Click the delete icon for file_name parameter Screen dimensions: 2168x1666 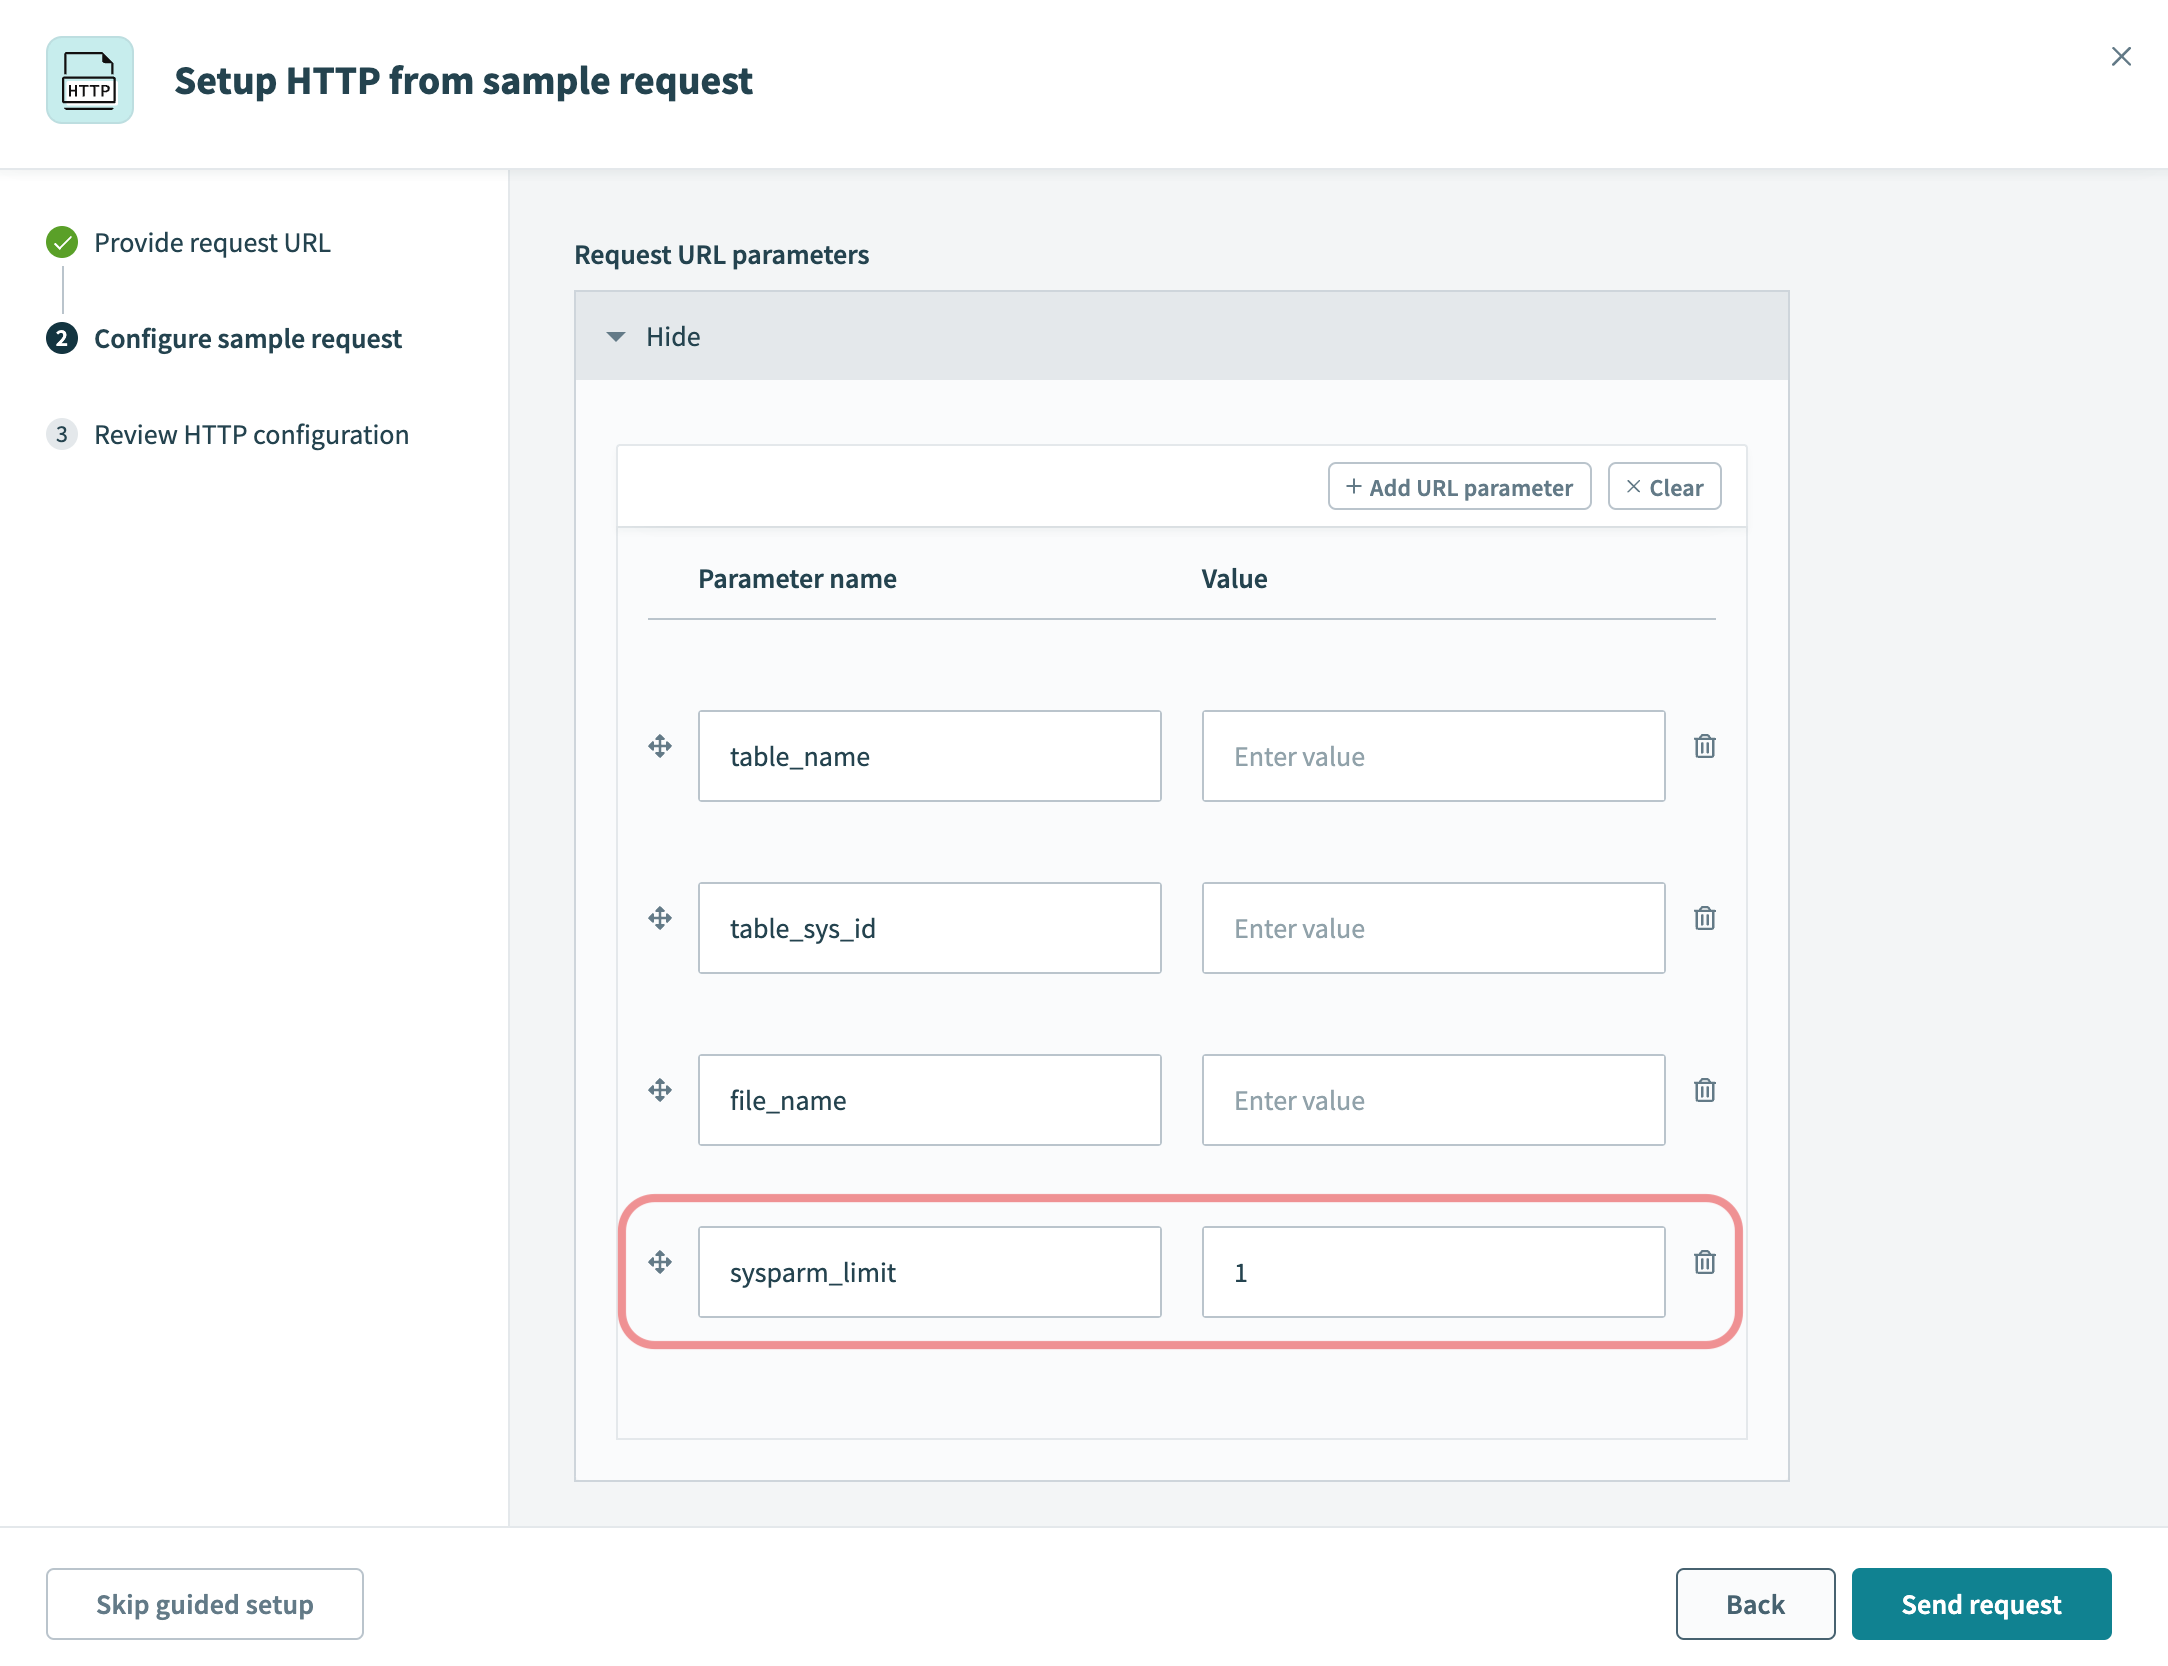pos(1703,1088)
